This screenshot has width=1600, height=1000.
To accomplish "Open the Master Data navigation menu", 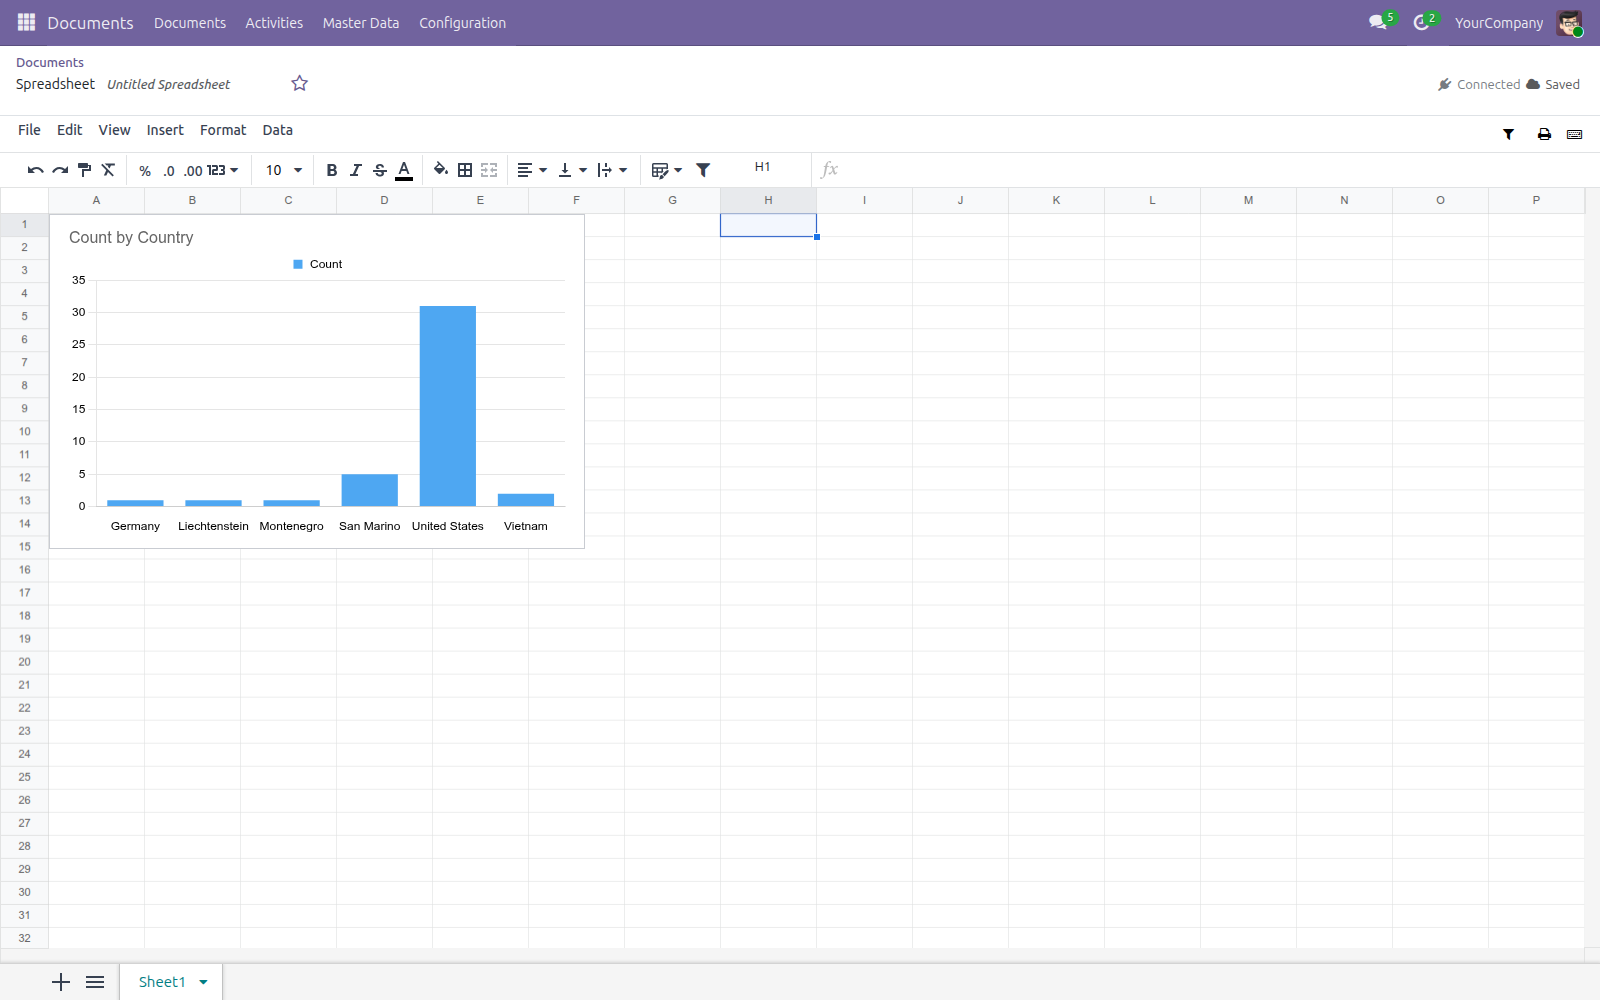I will click(360, 23).
